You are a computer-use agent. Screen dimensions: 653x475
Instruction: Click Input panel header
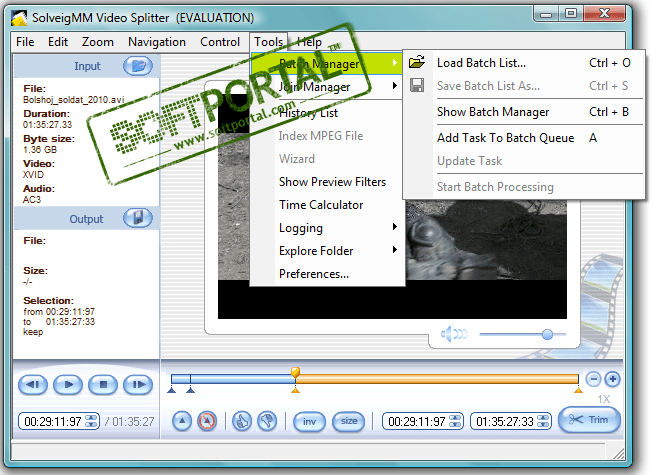click(x=87, y=66)
